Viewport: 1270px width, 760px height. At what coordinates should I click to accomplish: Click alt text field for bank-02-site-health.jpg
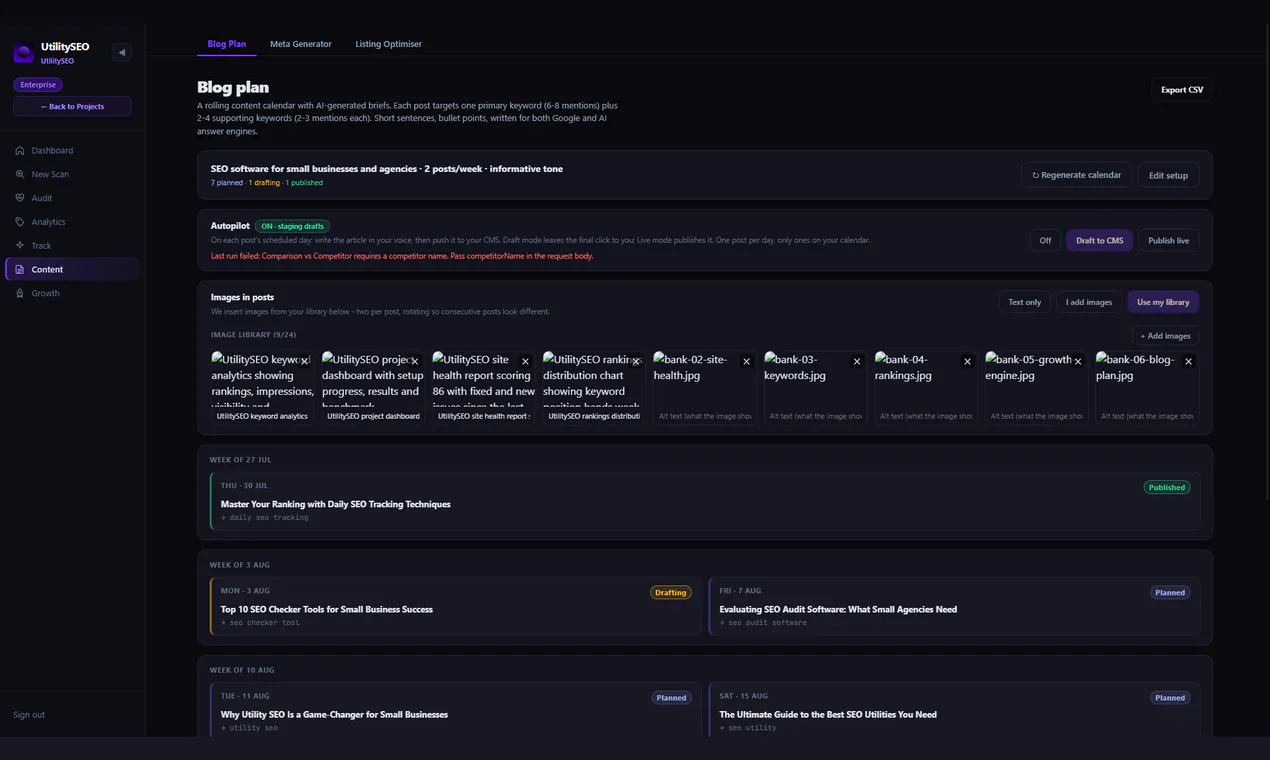point(705,416)
